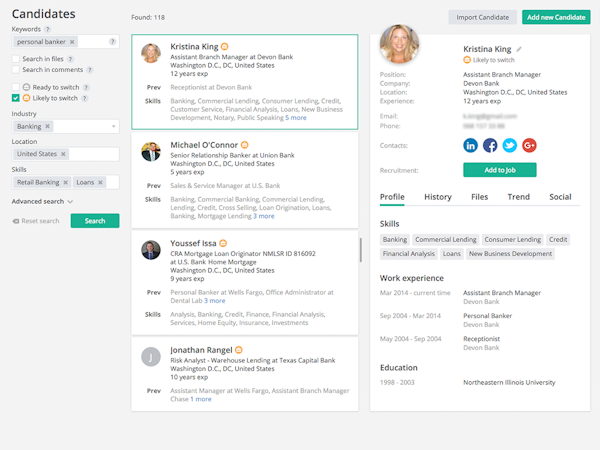Click the Add new Candidate button
The height and width of the screenshot is (450, 600).
555,17
